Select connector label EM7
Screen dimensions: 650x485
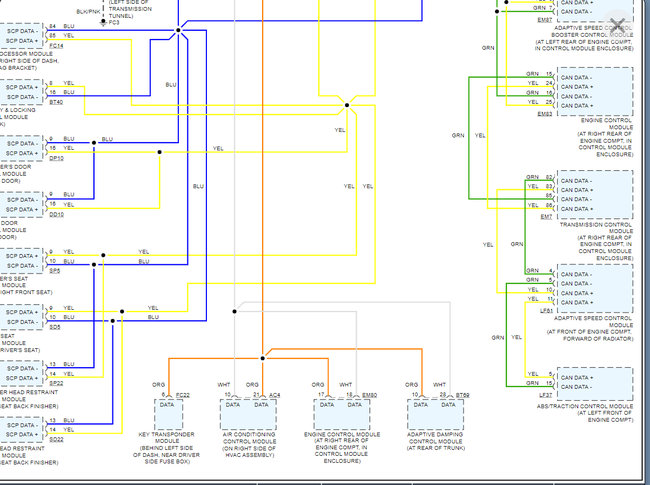(546, 216)
